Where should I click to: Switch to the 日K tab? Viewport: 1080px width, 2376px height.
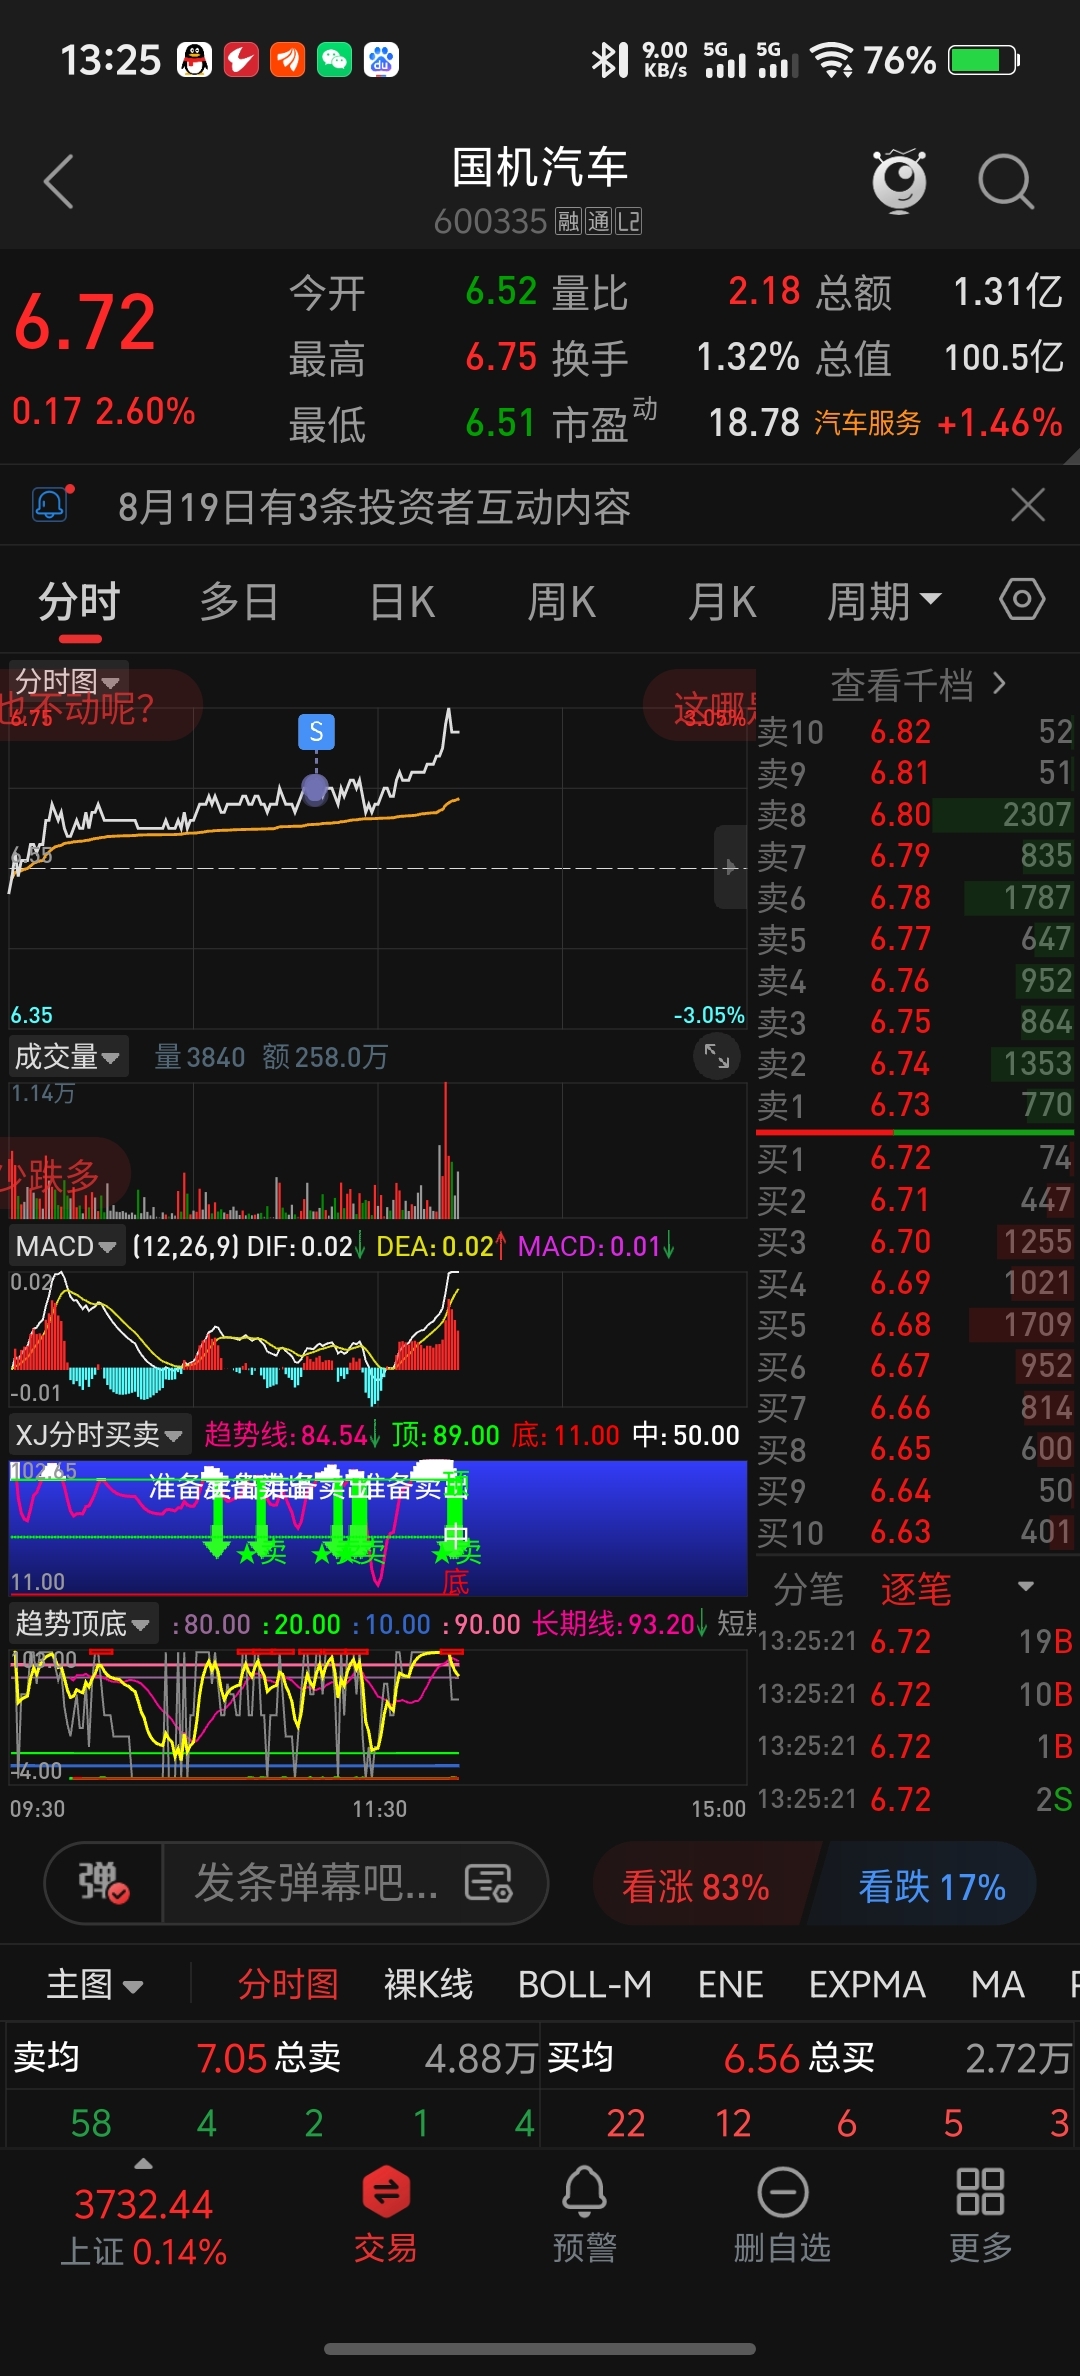[x=402, y=602]
